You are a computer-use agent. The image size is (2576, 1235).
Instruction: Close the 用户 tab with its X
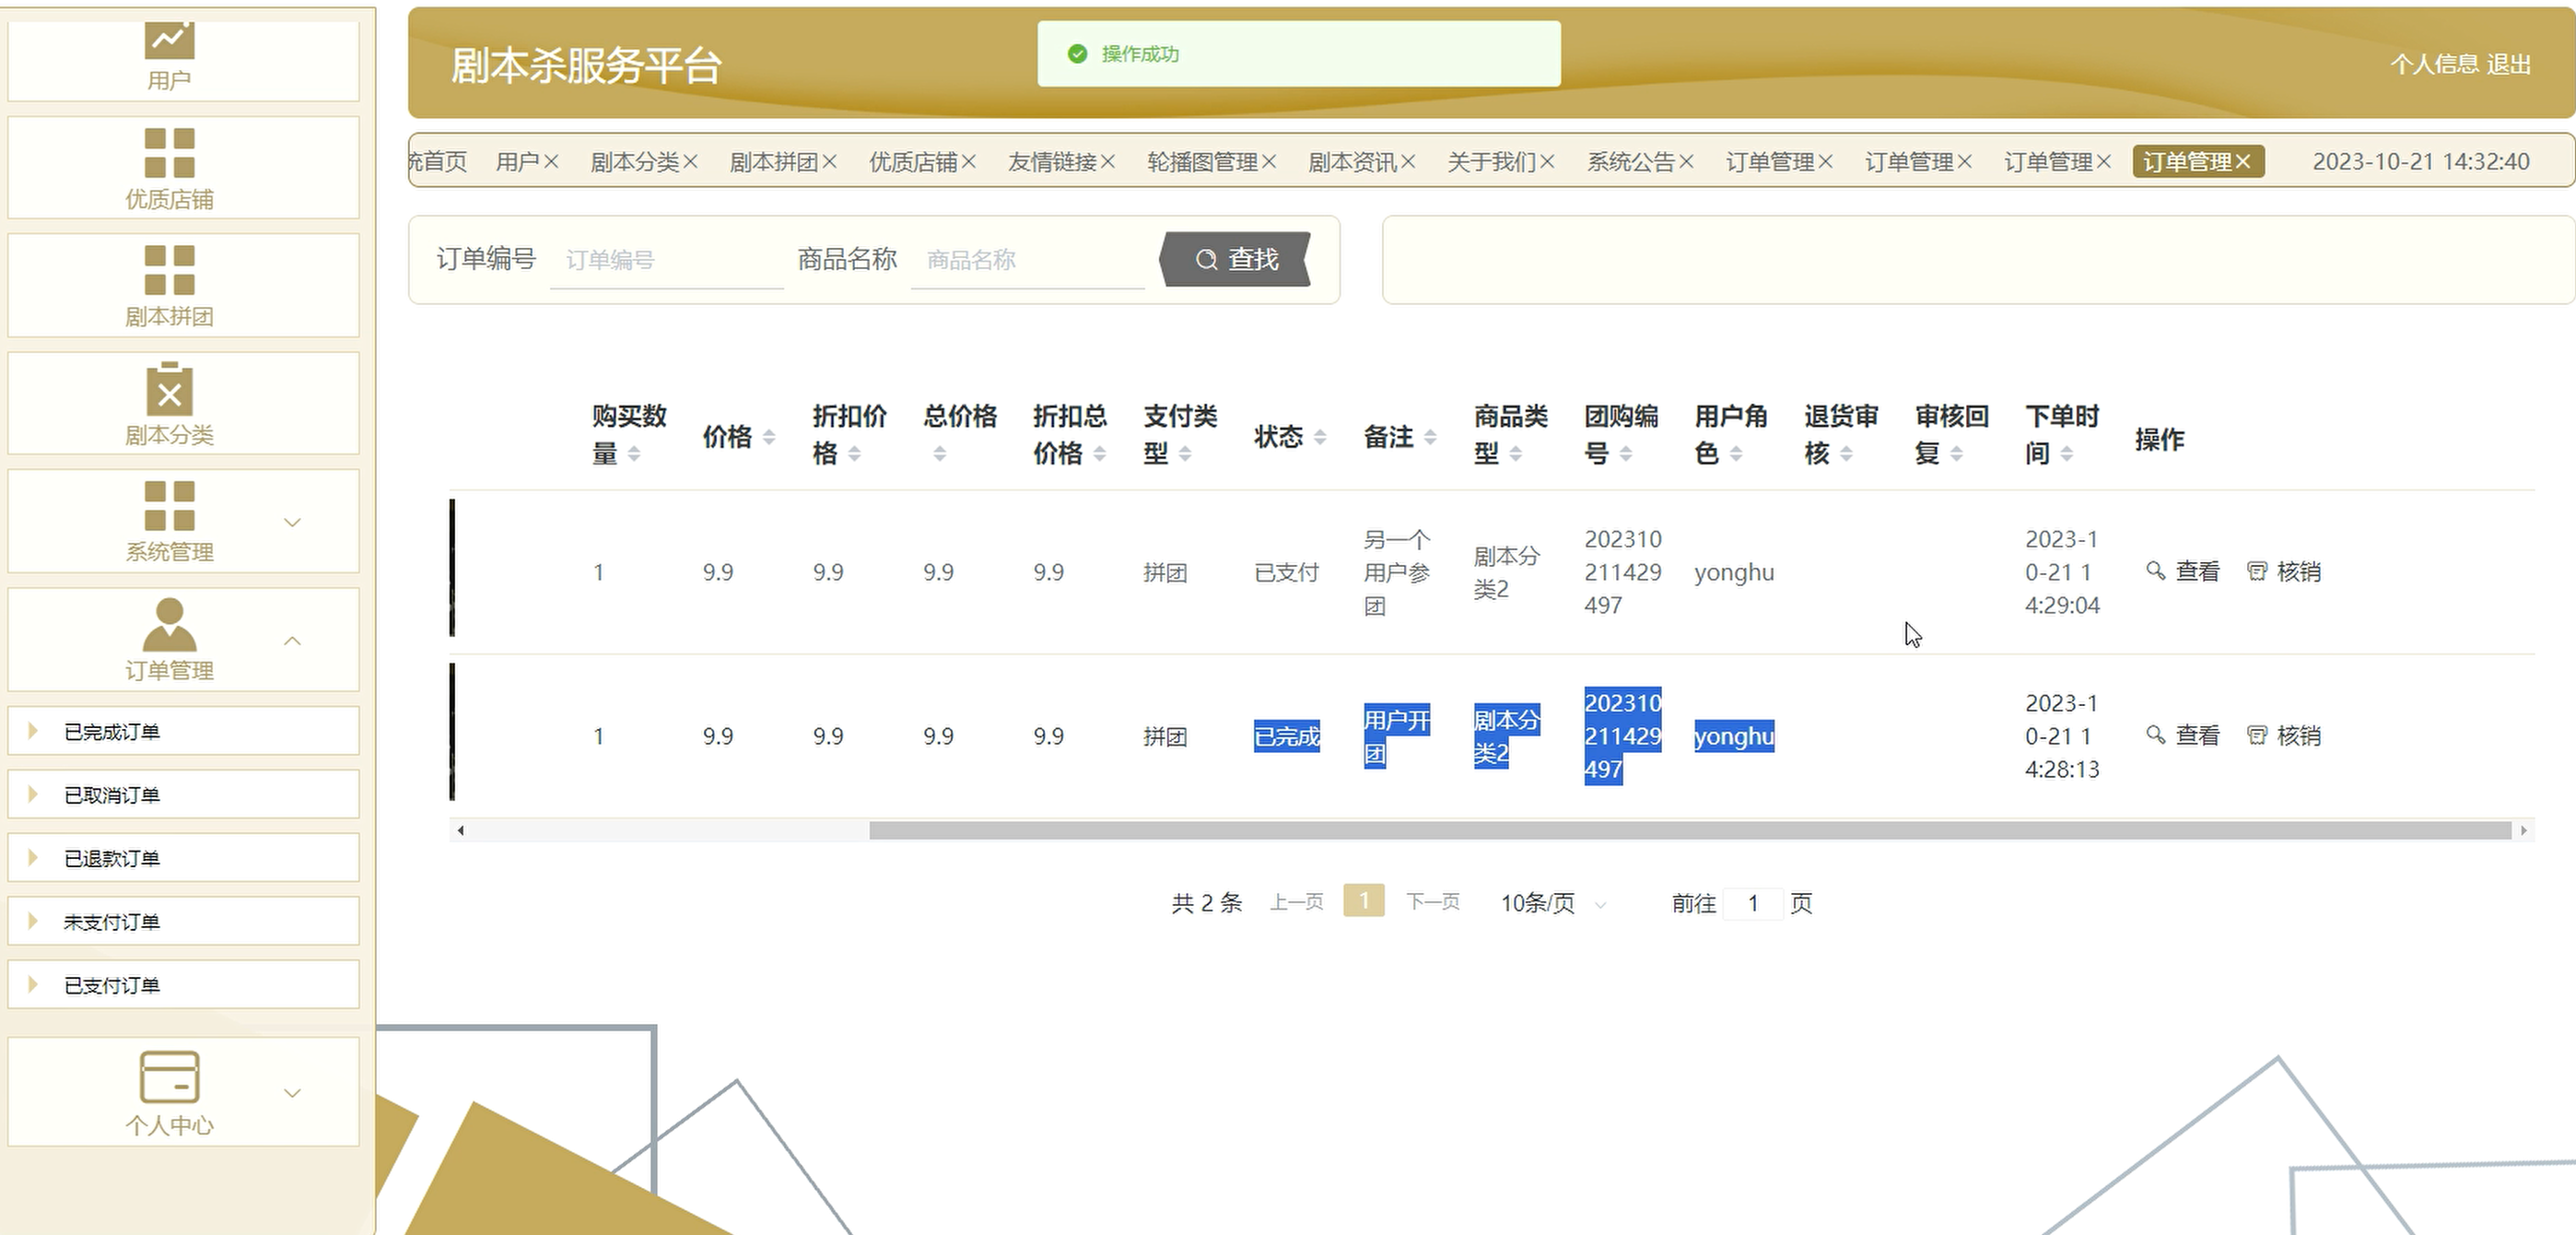(551, 162)
